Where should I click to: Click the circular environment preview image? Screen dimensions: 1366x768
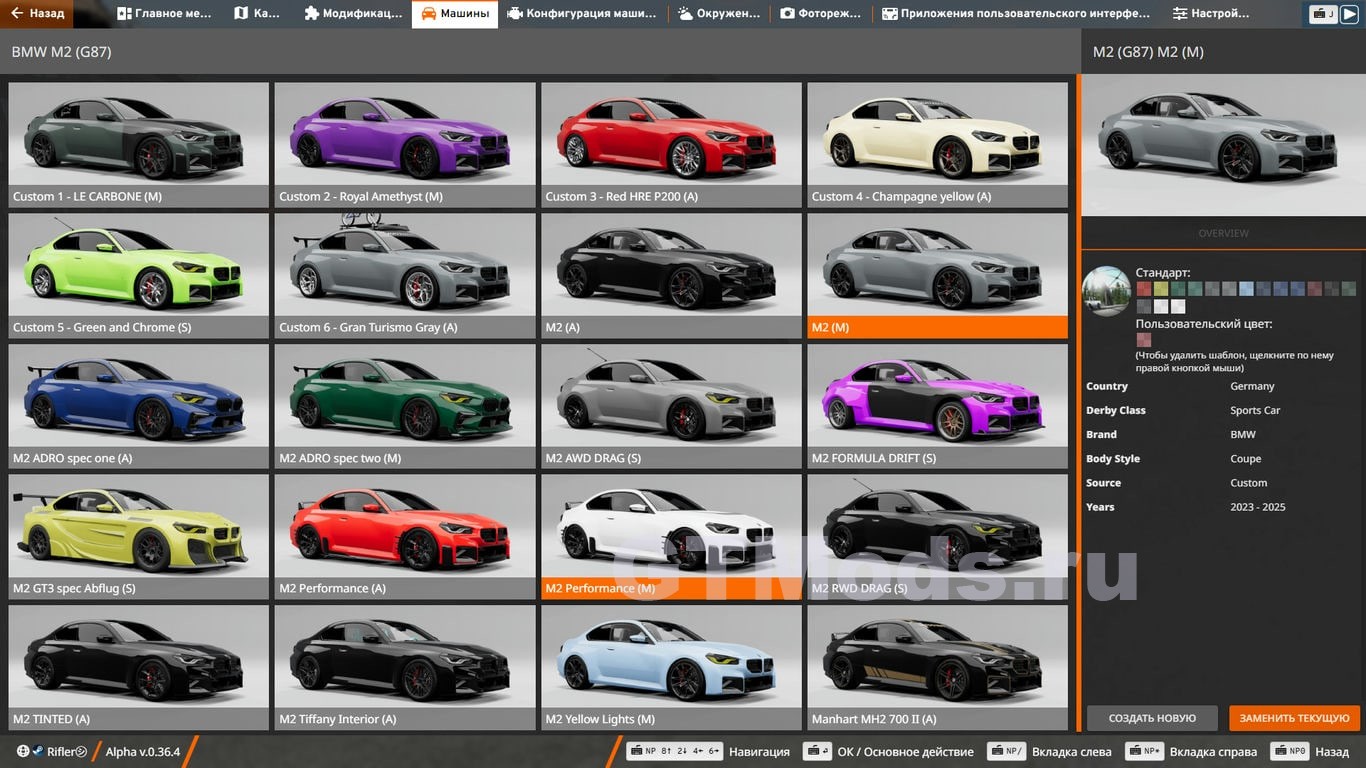[x=1107, y=291]
